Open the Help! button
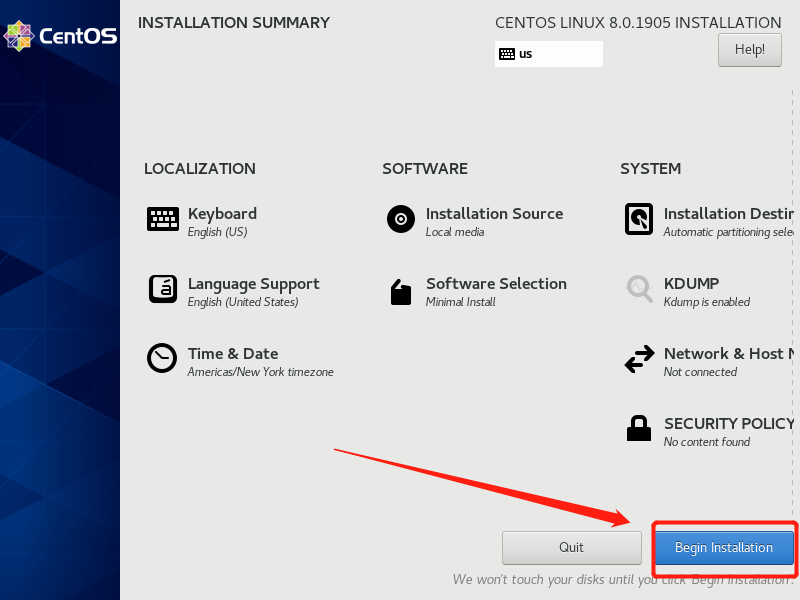Image resolution: width=800 pixels, height=600 pixels. click(749, 49)
